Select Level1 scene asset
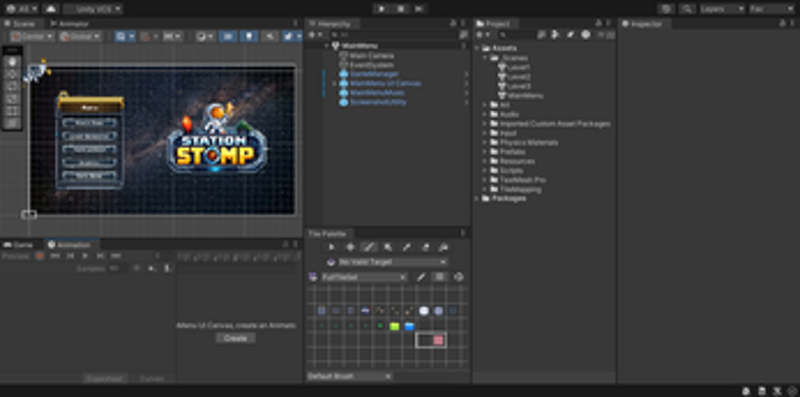 click(514, 67)
